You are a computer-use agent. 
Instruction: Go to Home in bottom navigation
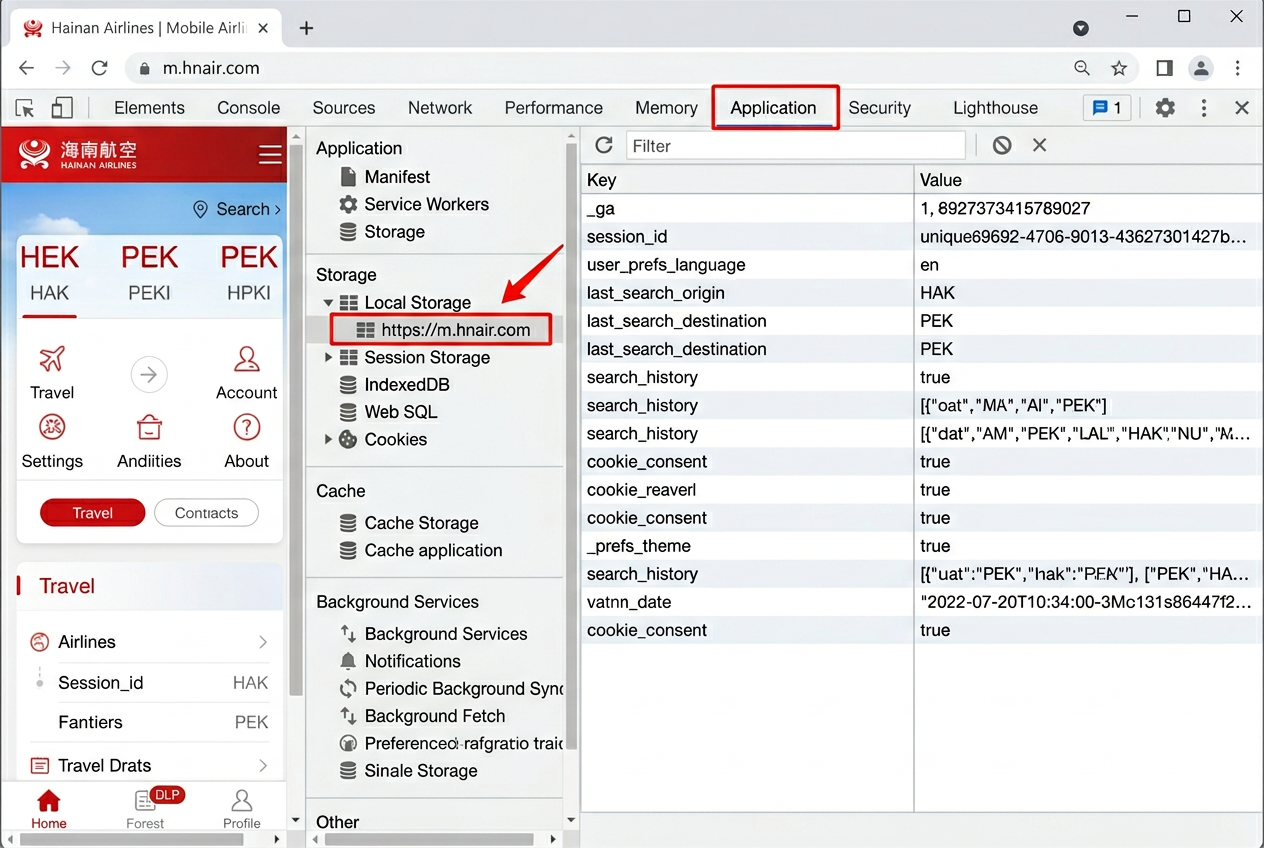coord(48,809)
